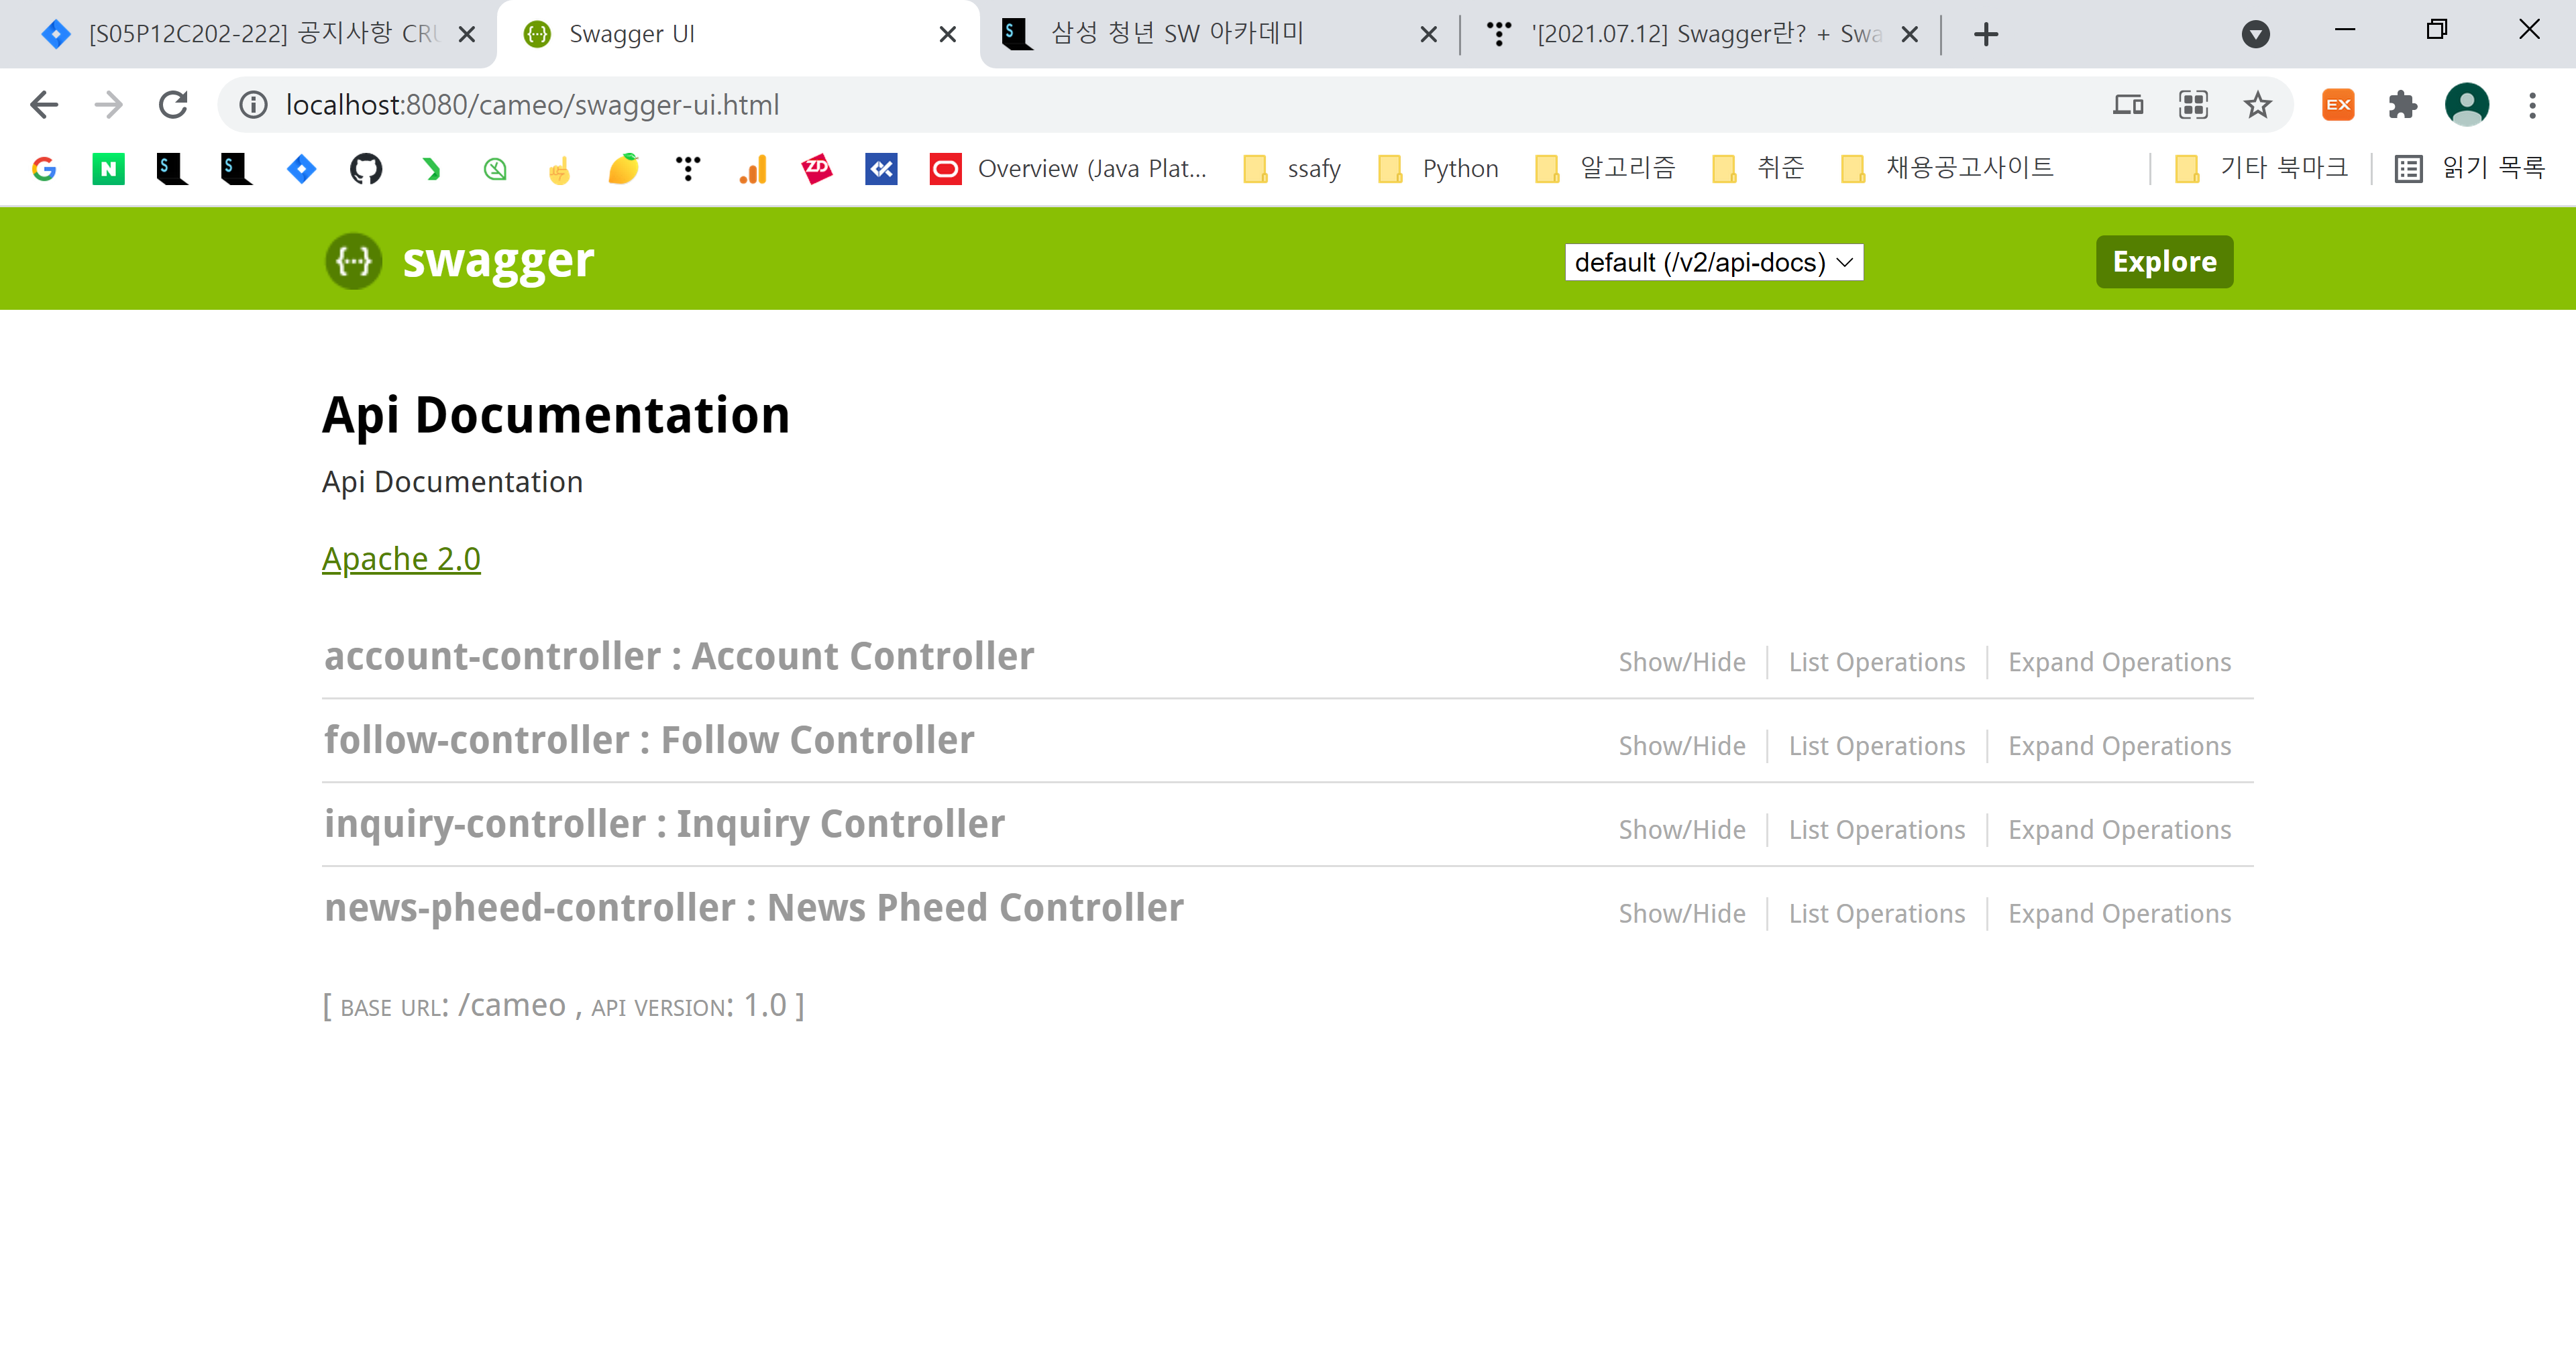This screenshot has height=1368, width=2576.
Task: Click the user profile avatar
Action: (2466, 105)
